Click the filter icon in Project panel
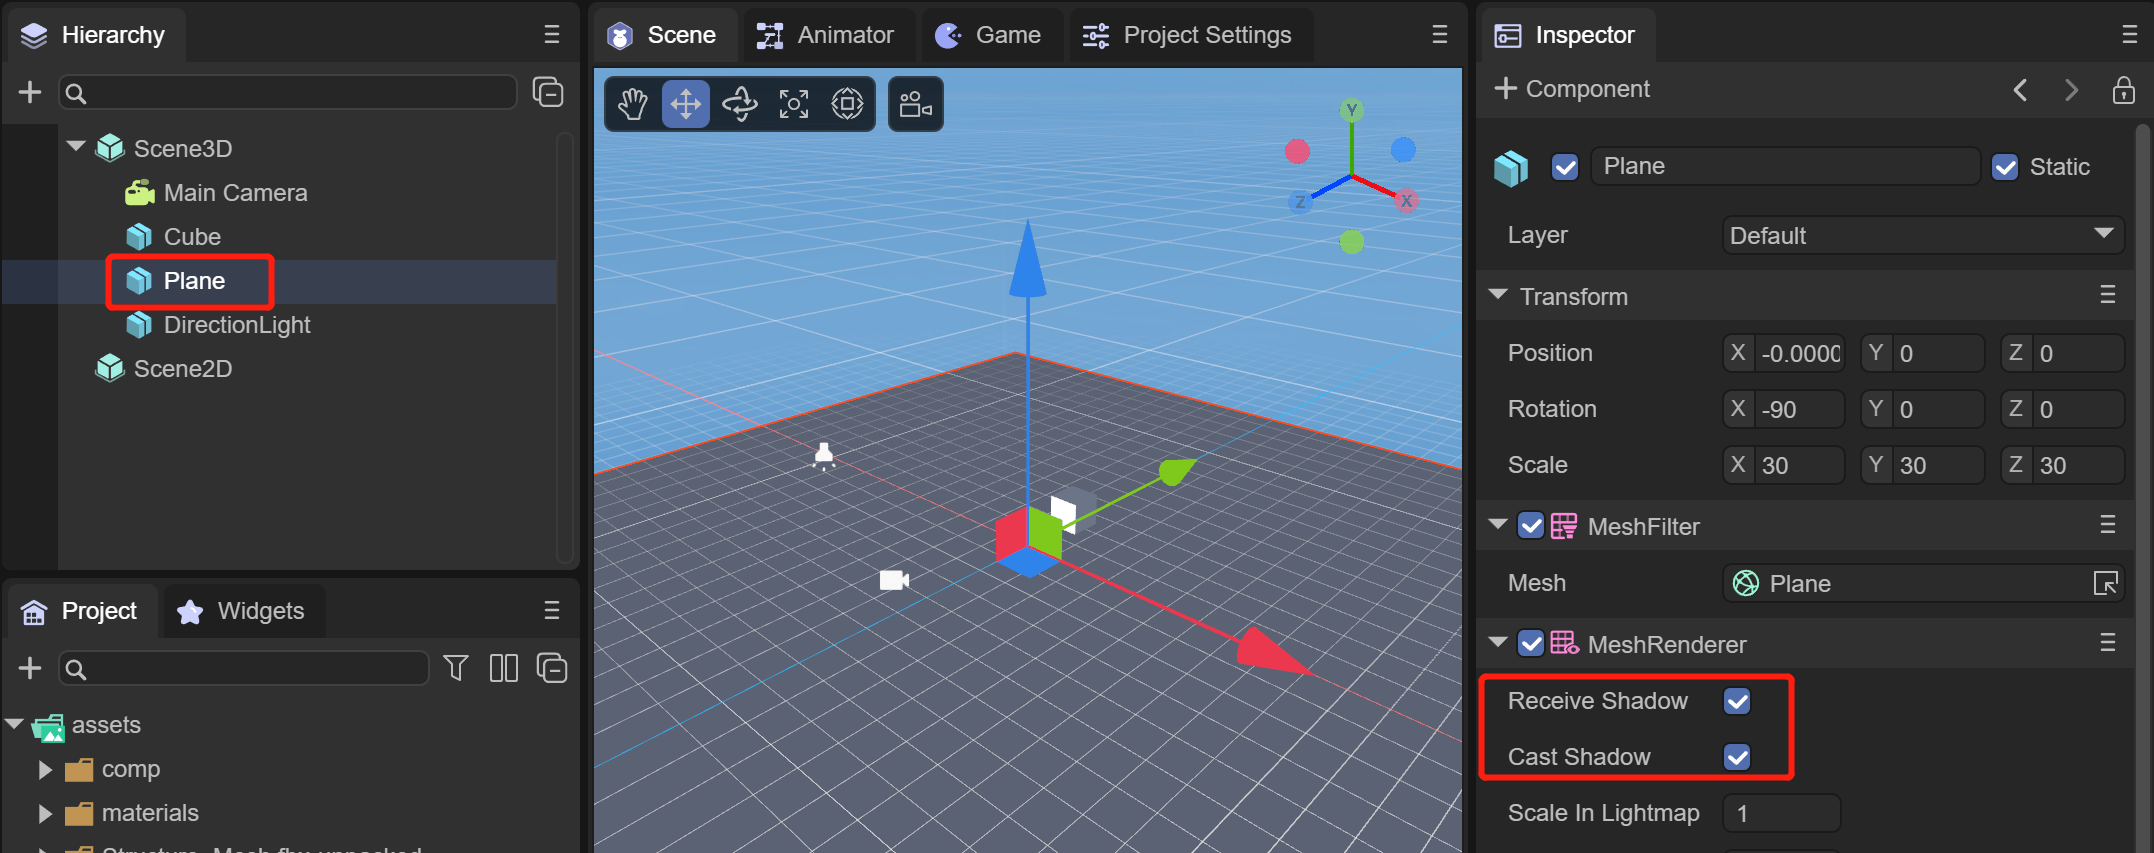The width and height of the screenshot is (2154, 853). [456, 668]
